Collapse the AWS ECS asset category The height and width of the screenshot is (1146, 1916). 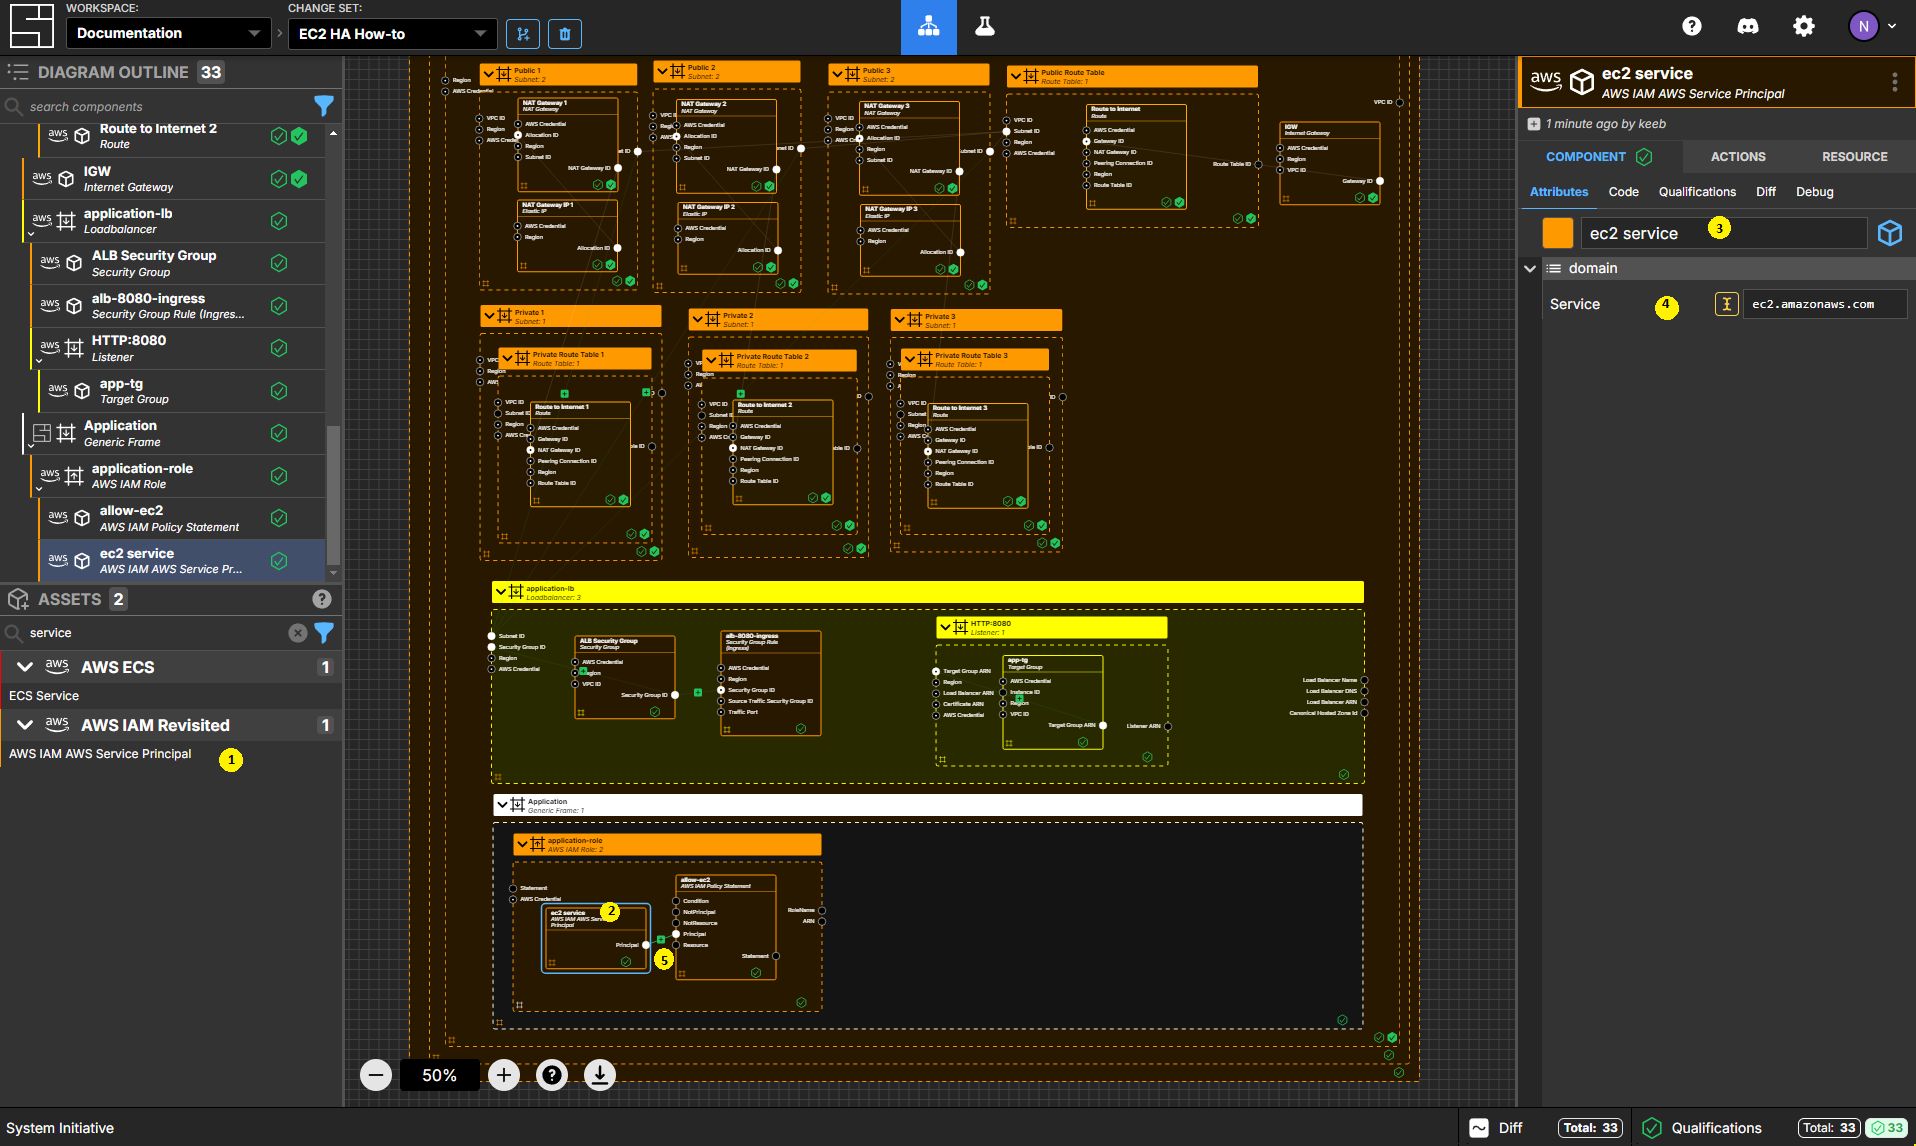tap(25, 667)
